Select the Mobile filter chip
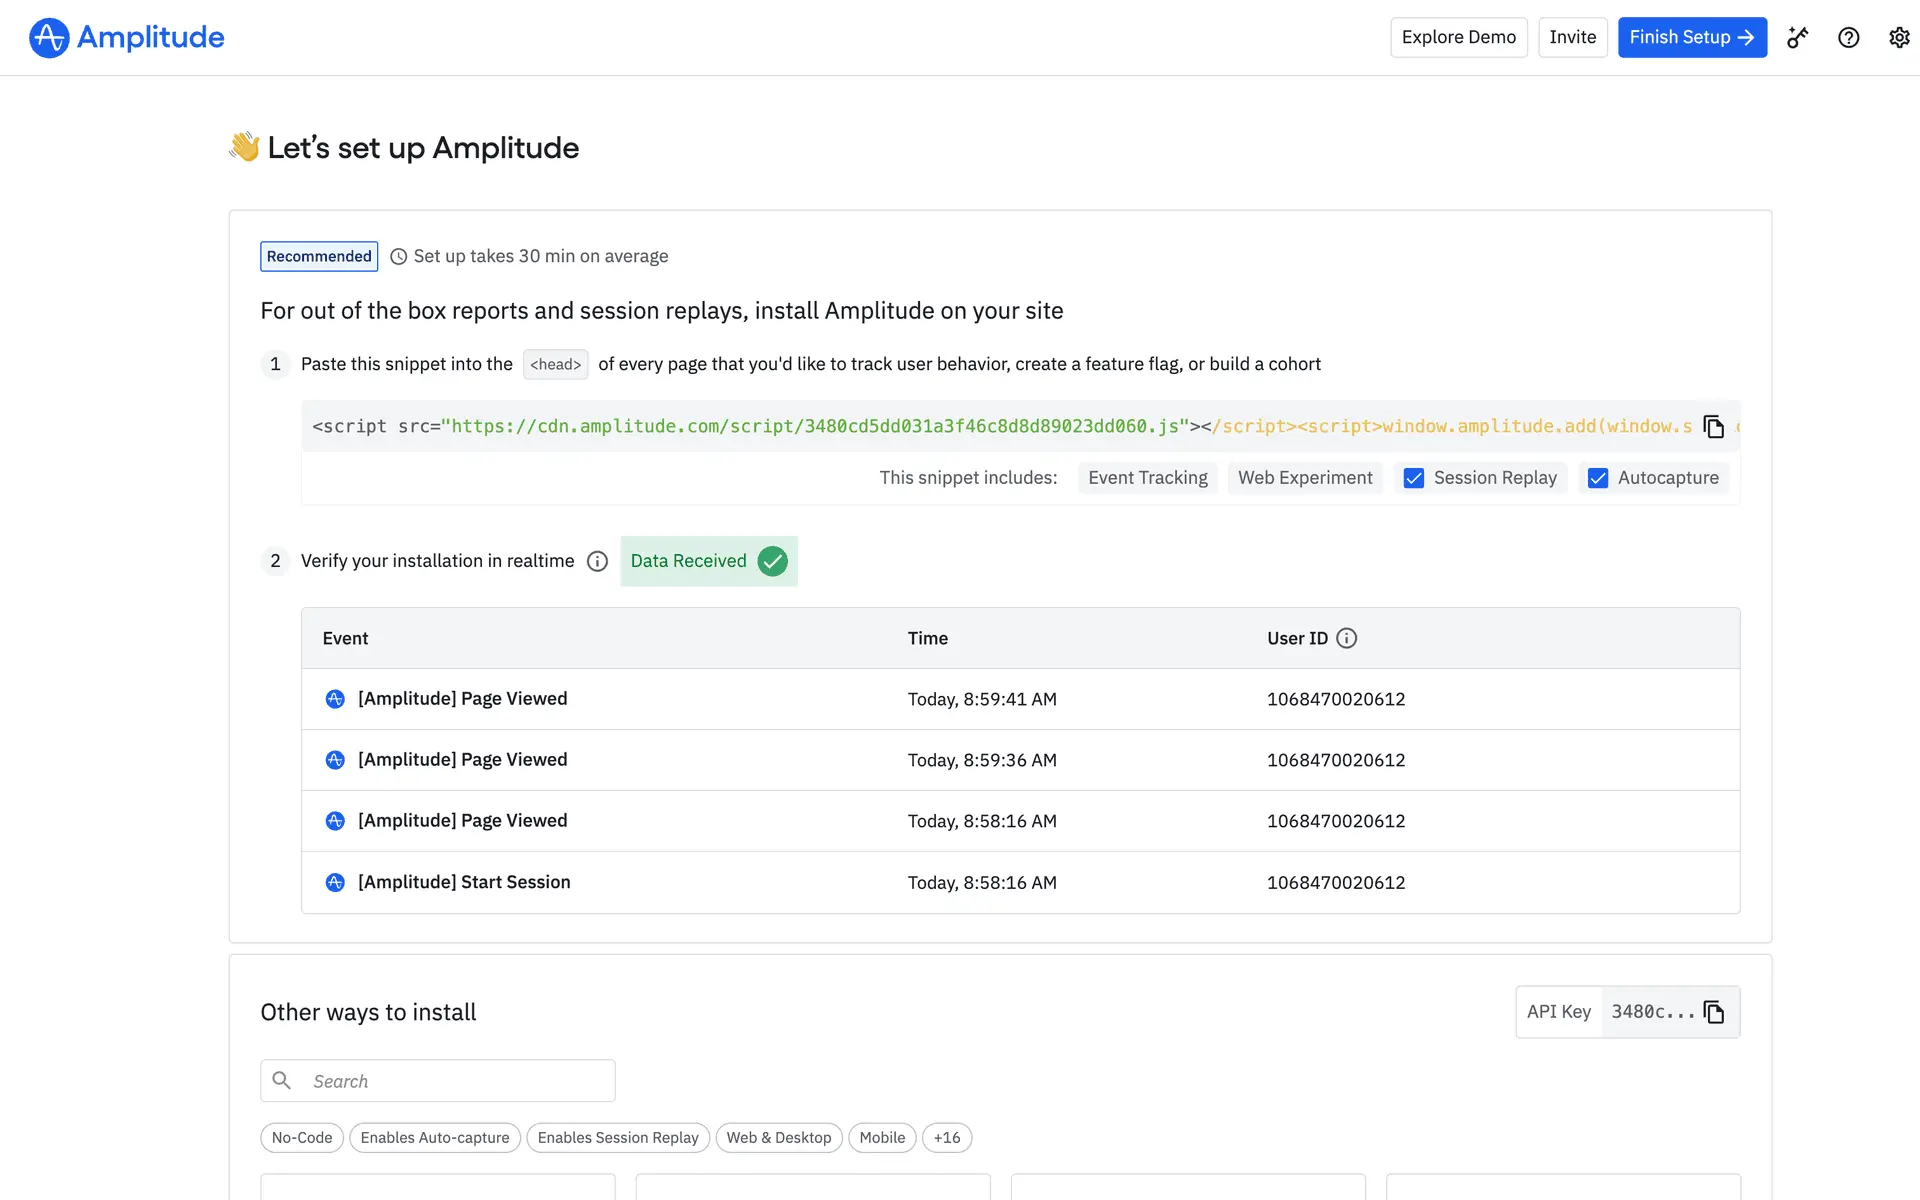Screen dimensions: 1920x1200 click(x=881, y=1138)
